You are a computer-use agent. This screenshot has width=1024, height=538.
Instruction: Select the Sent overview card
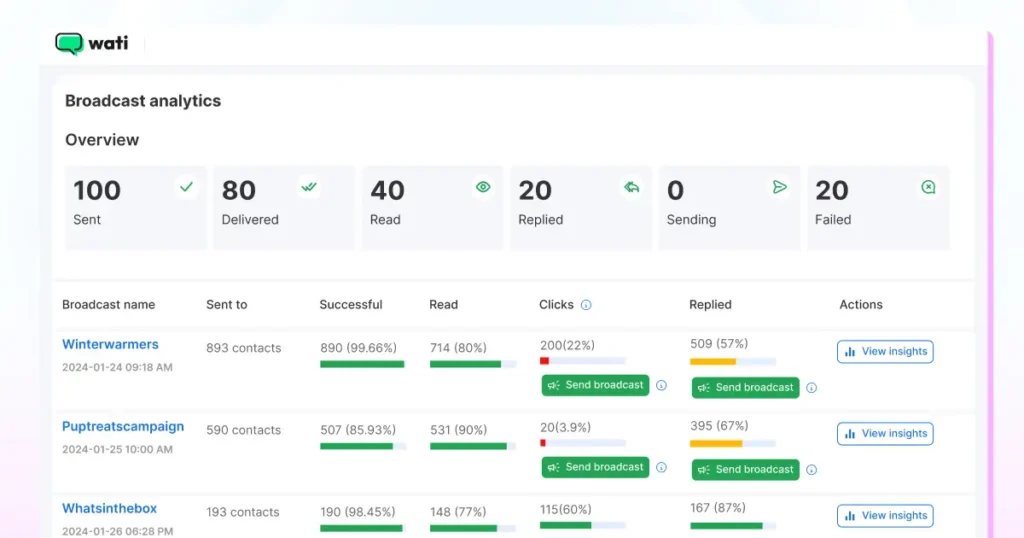pos(135,207)
